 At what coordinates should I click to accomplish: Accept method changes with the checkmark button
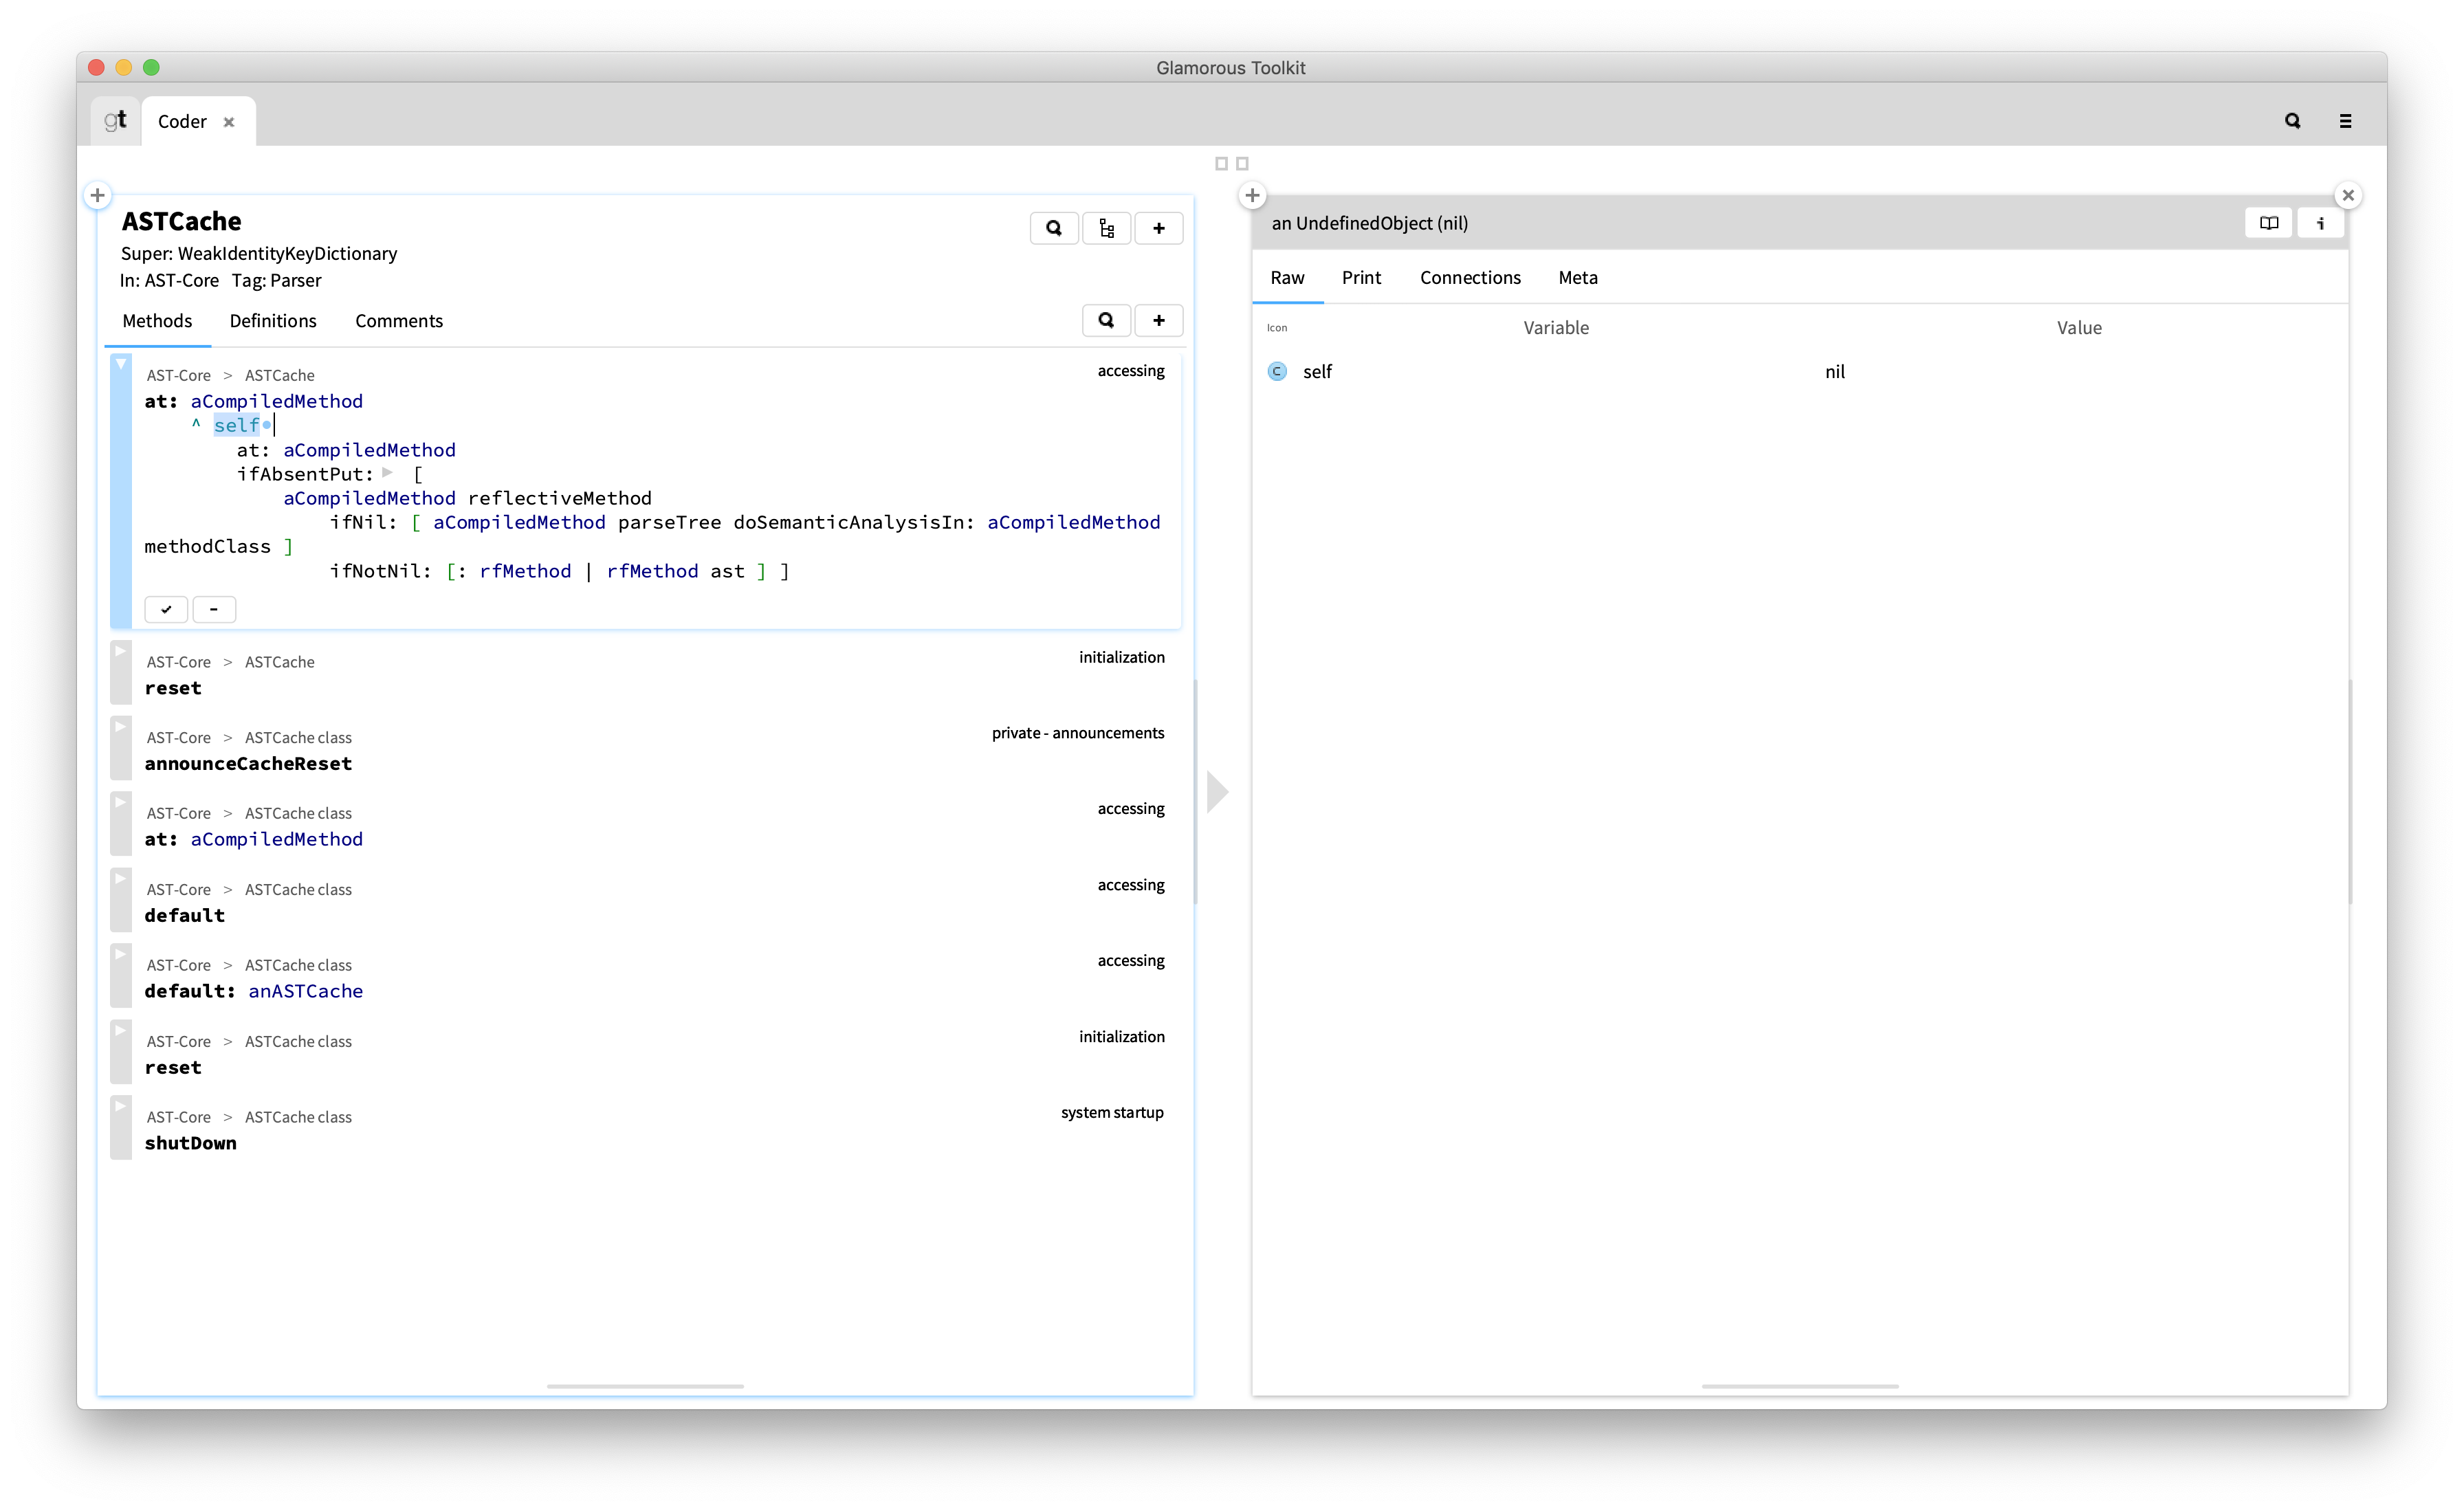166,609
